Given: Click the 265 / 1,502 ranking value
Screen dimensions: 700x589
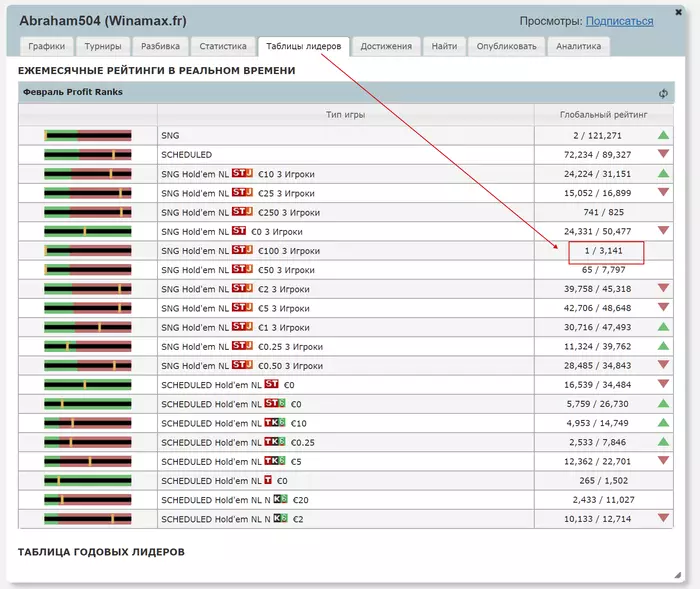Looking at the screenshot, I should pos(604,480).
